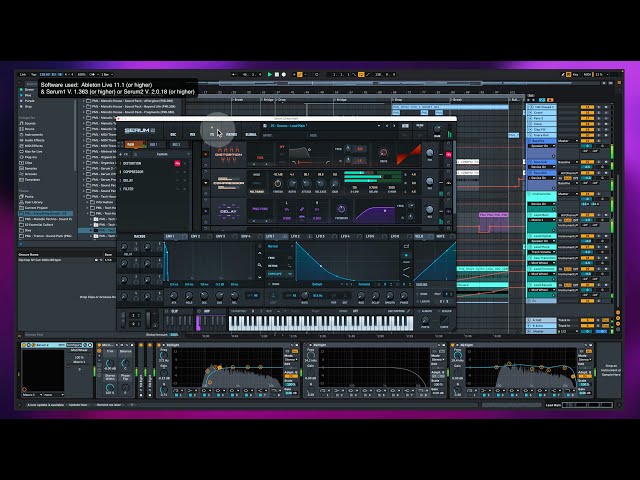Click the envelope REL knob

point(234,296)
